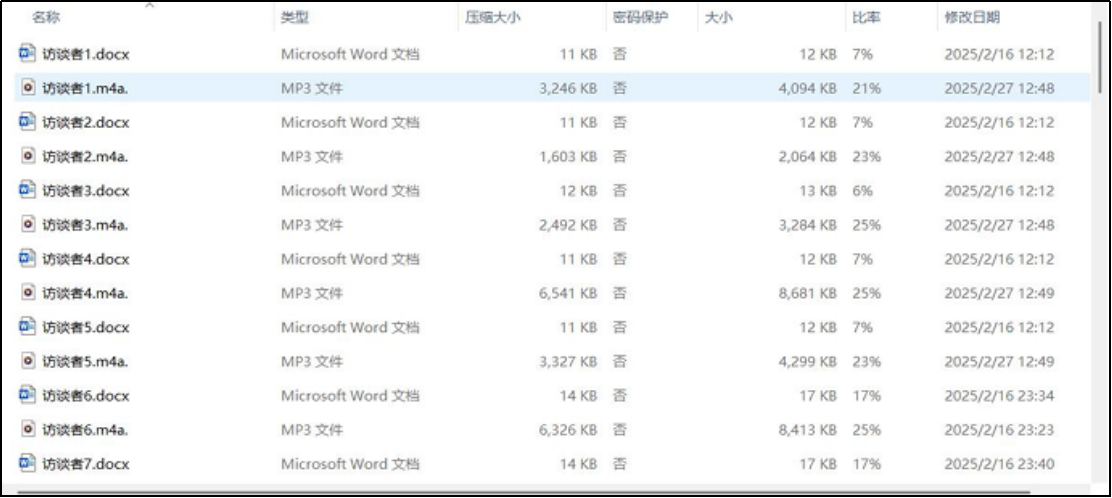Click the 密码保护 column header
The width and height of the screenshot is (1112, 498).
[640, 18]
